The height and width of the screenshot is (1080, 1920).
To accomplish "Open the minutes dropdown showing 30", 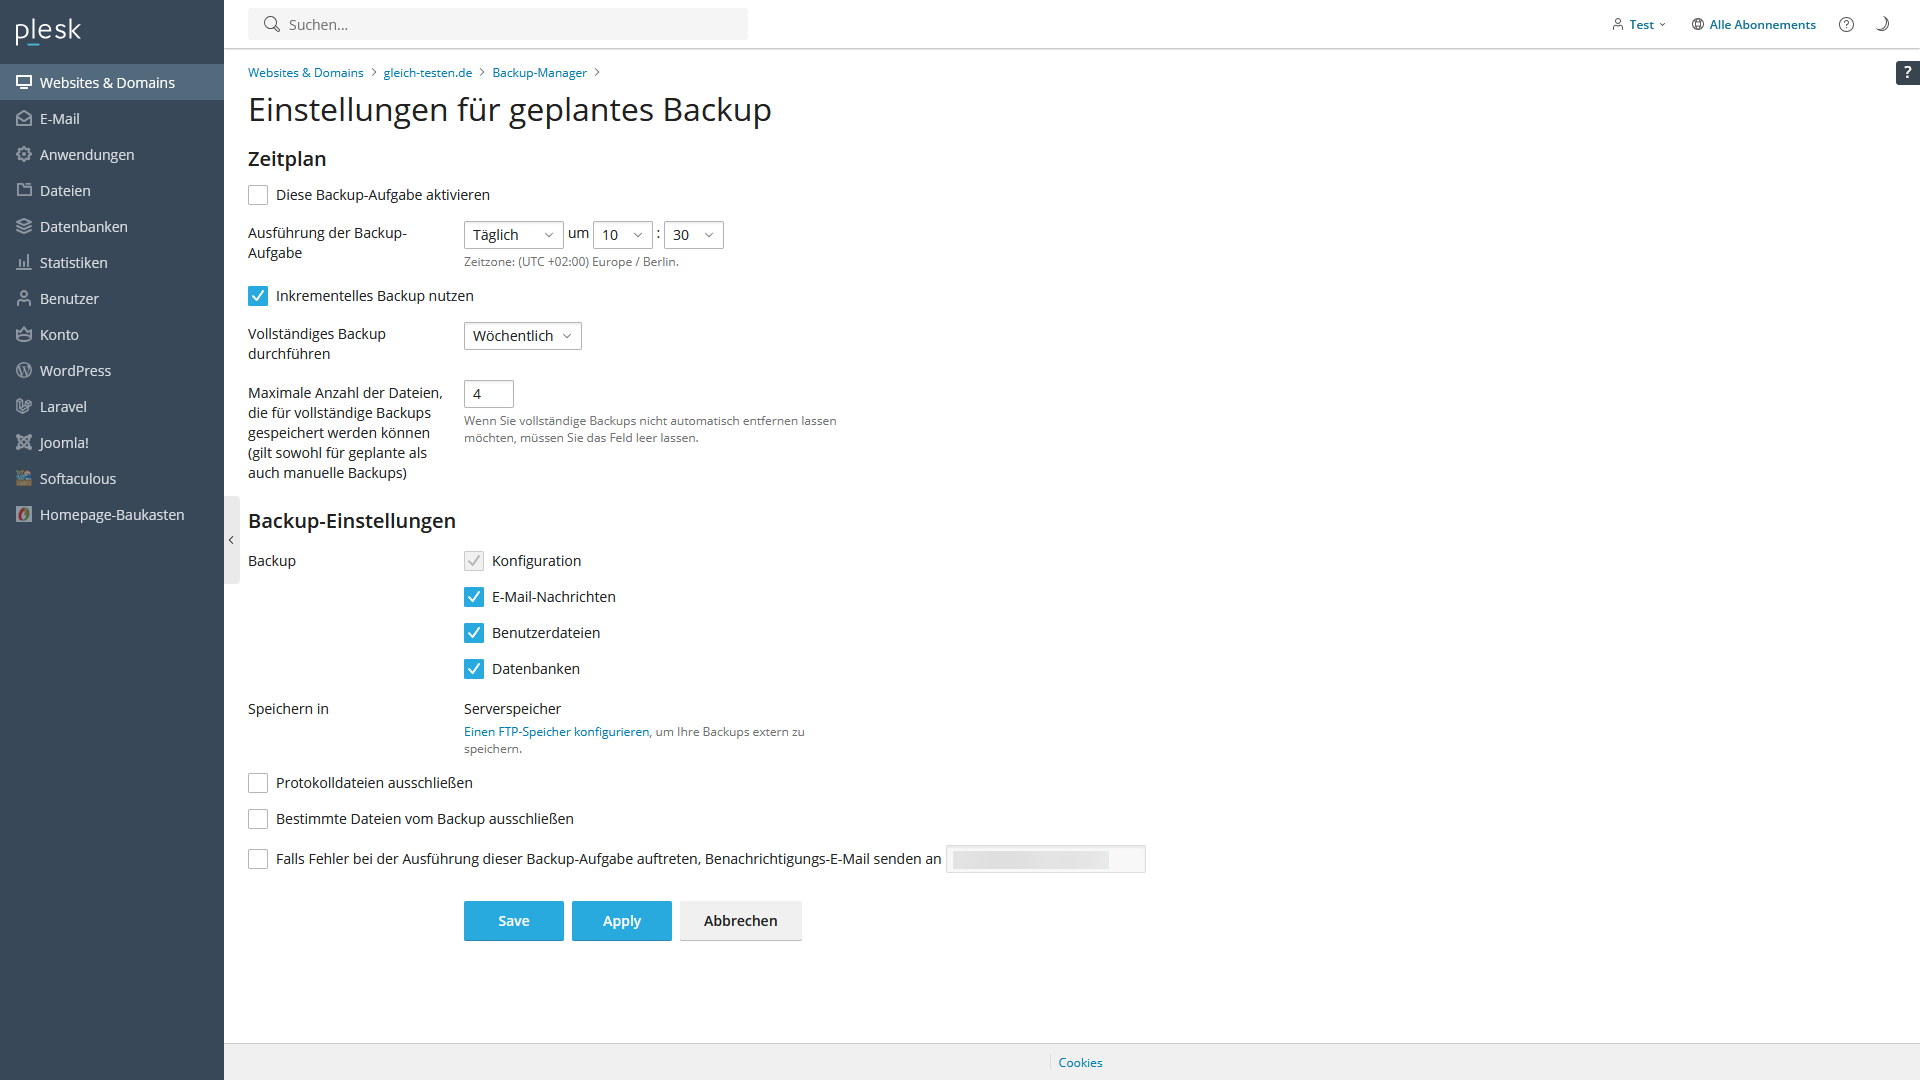I will click(692, 234).
